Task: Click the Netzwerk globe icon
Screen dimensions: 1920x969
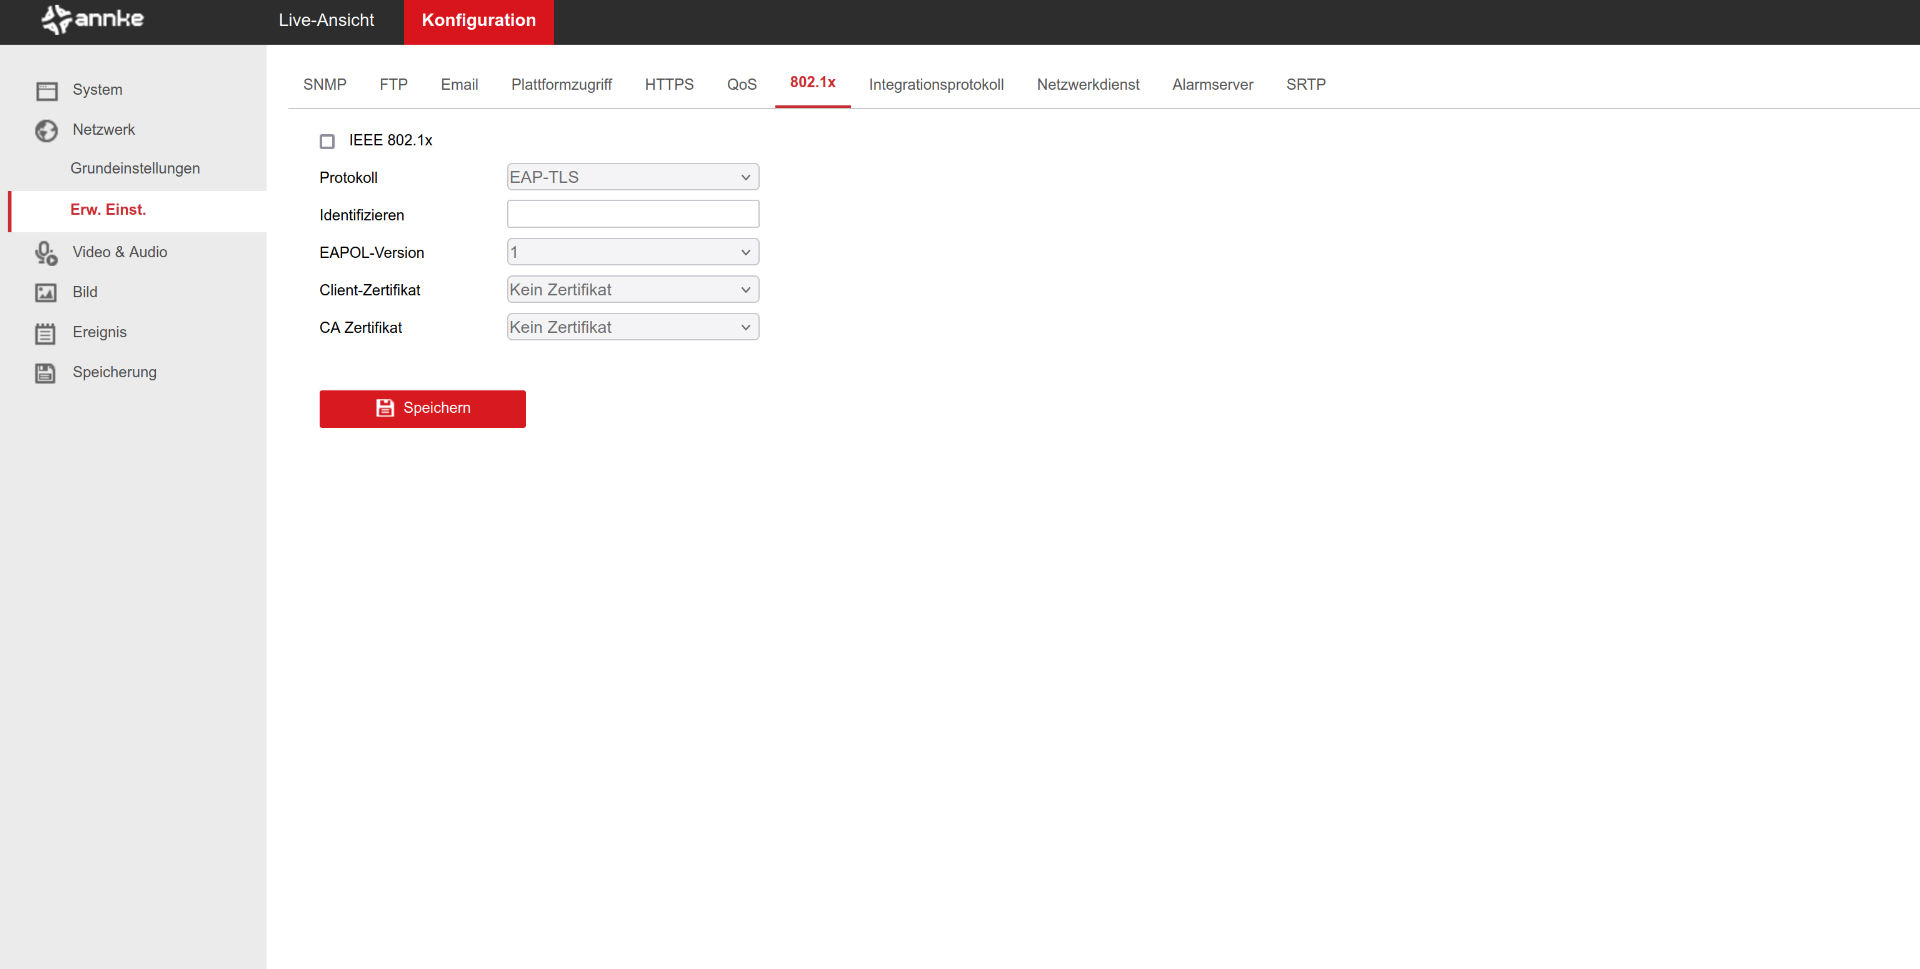Action: tap(46, 131)
